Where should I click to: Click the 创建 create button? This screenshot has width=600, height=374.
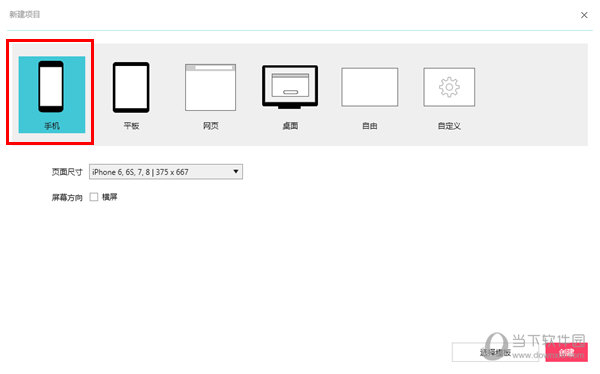(x=566, y=352)
